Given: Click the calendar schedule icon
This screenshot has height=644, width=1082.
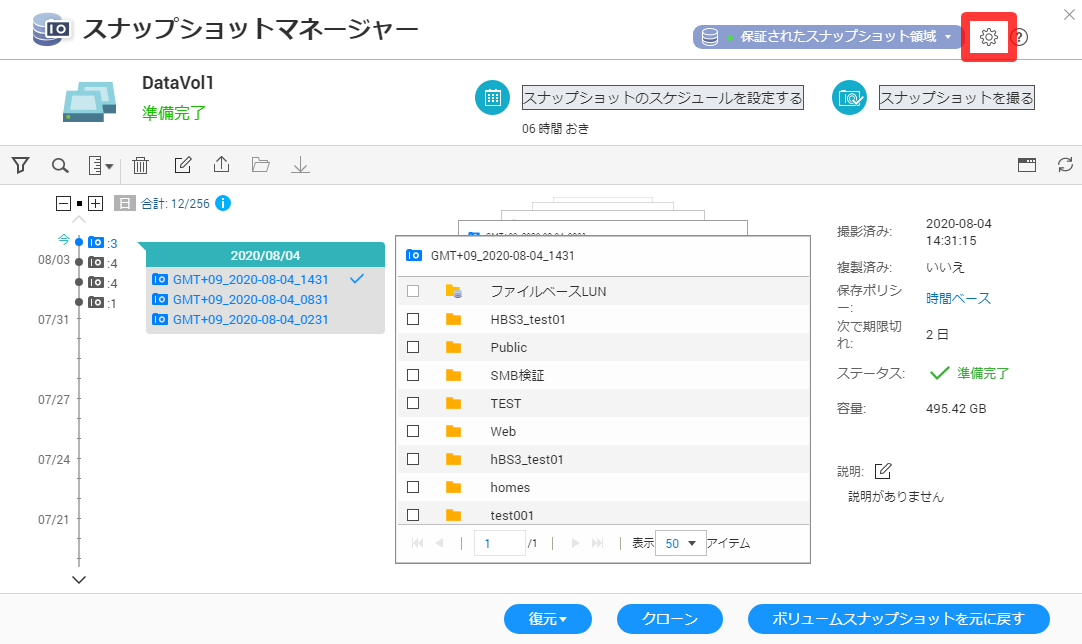Looking at the screenshot, I should pyautogui.click(x=492, y=97).
